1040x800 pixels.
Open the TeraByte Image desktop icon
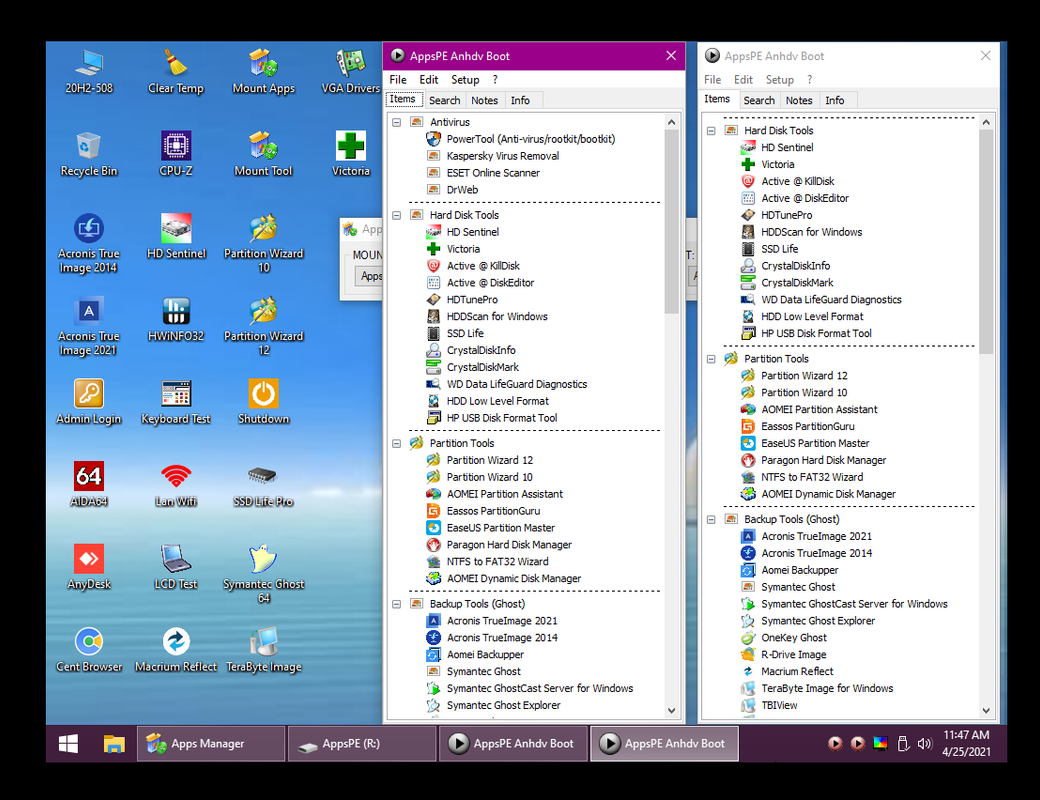click(263, 649)
